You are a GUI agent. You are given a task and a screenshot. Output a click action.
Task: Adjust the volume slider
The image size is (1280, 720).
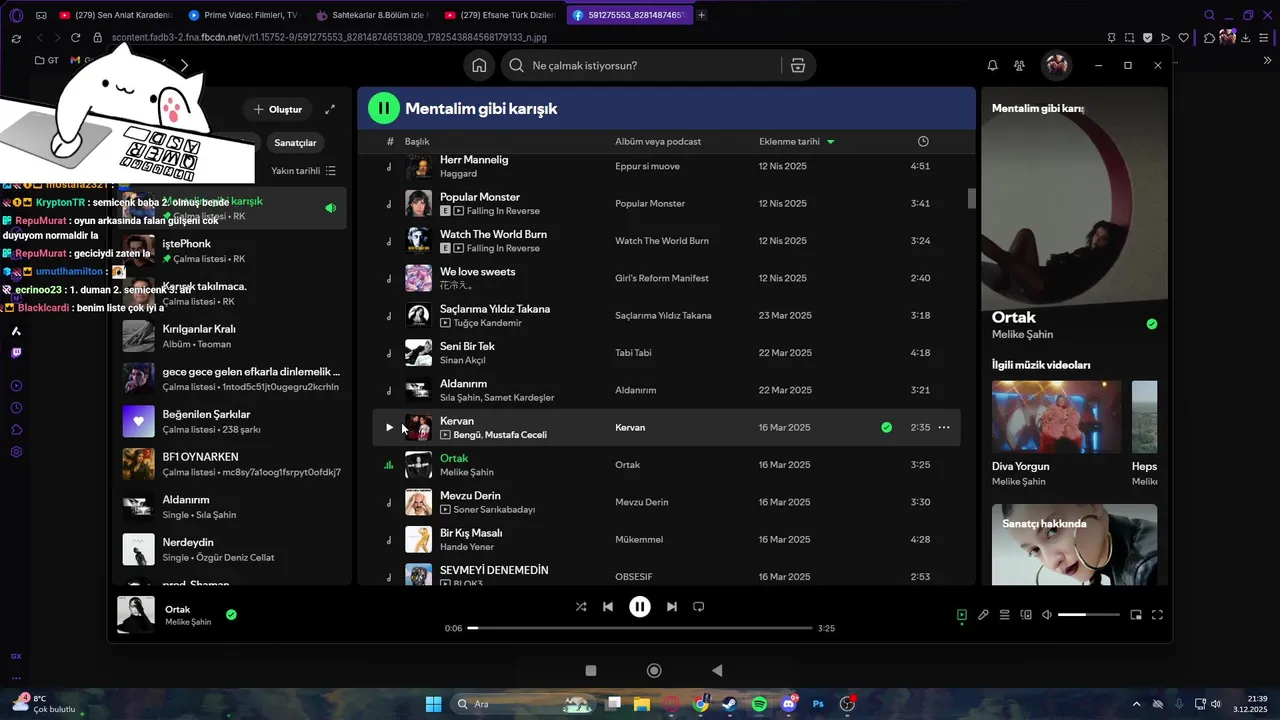coord(1089,615)
